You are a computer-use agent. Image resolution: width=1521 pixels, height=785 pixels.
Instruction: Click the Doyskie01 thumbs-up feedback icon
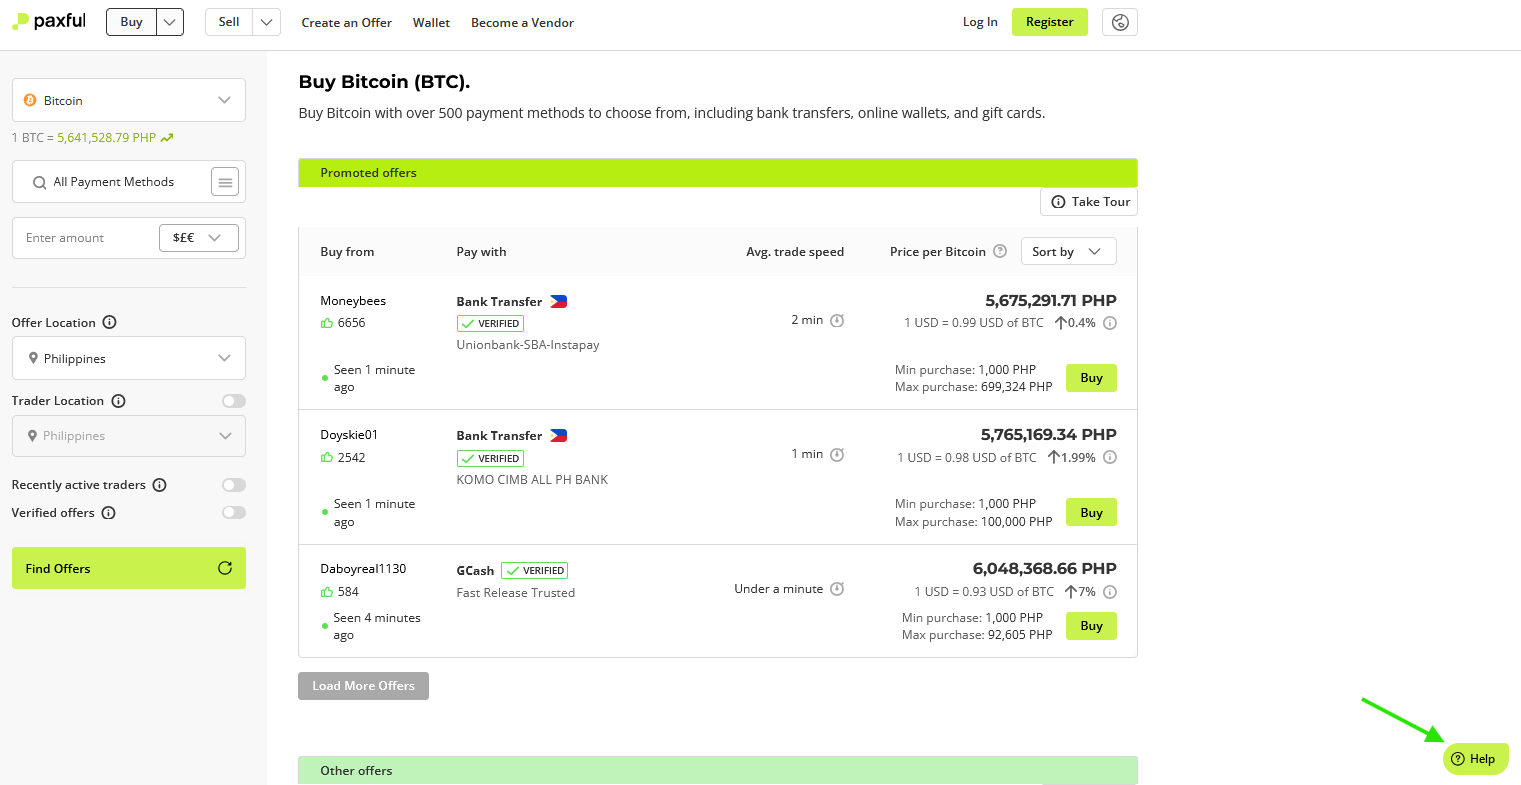[327, 457]
